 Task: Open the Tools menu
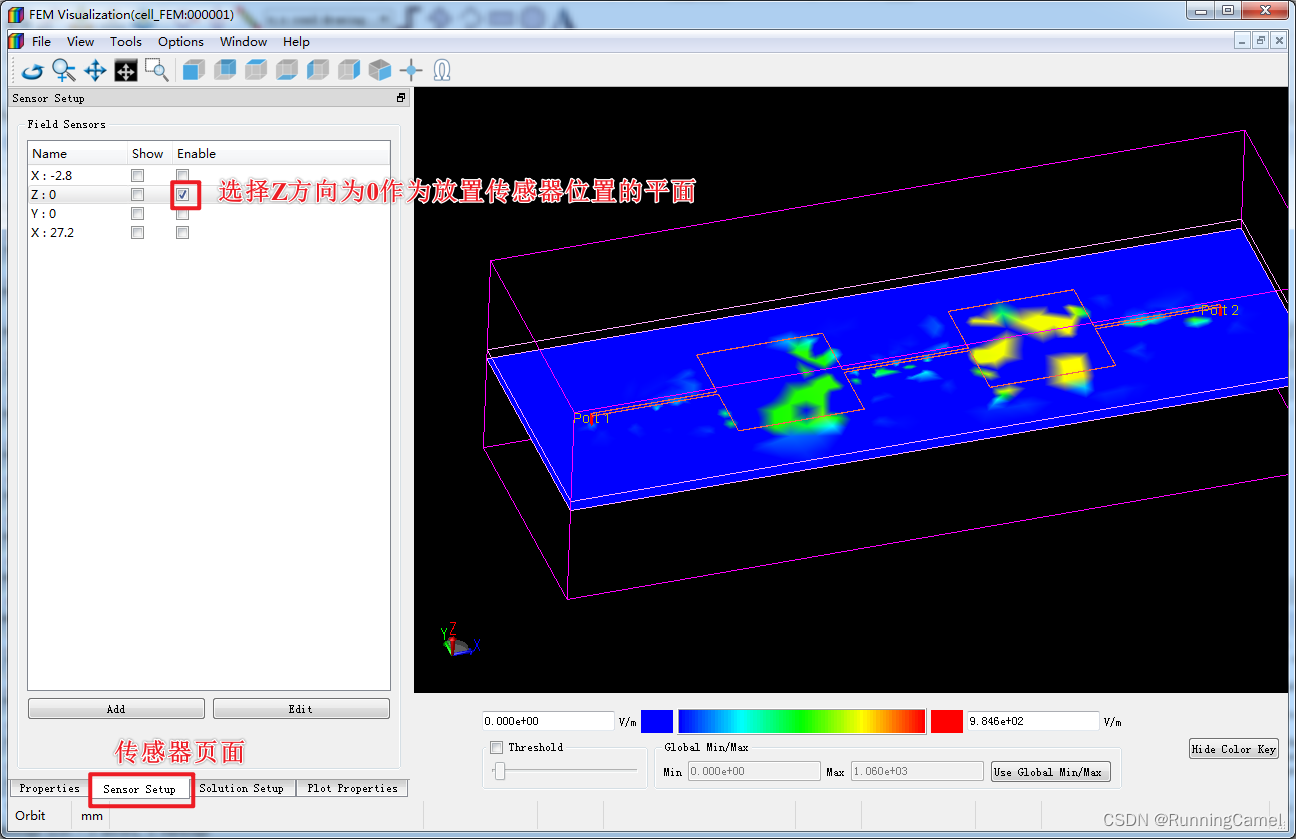click(x=126, y=41)
